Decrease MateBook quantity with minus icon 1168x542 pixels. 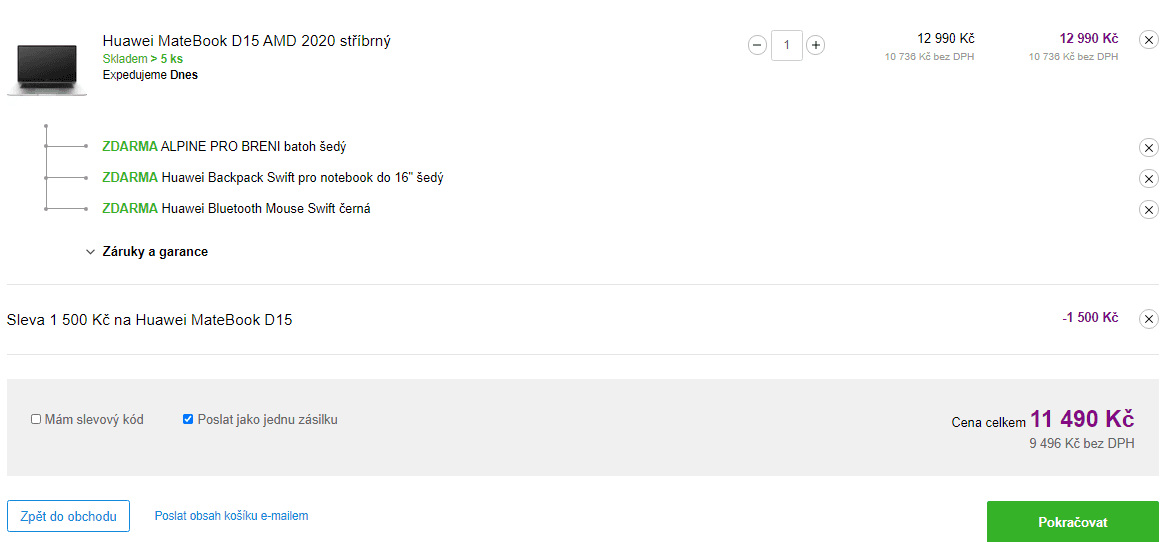[757, 45]
